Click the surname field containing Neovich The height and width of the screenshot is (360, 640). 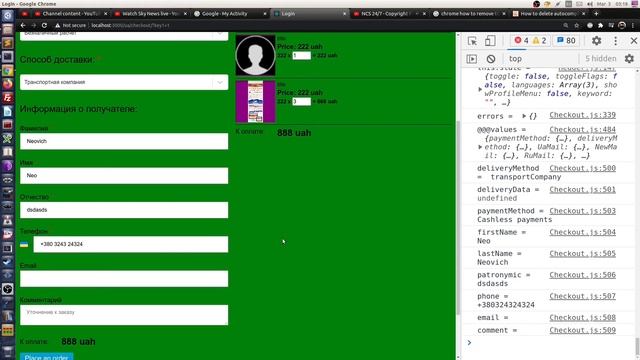tap(124, 141)
